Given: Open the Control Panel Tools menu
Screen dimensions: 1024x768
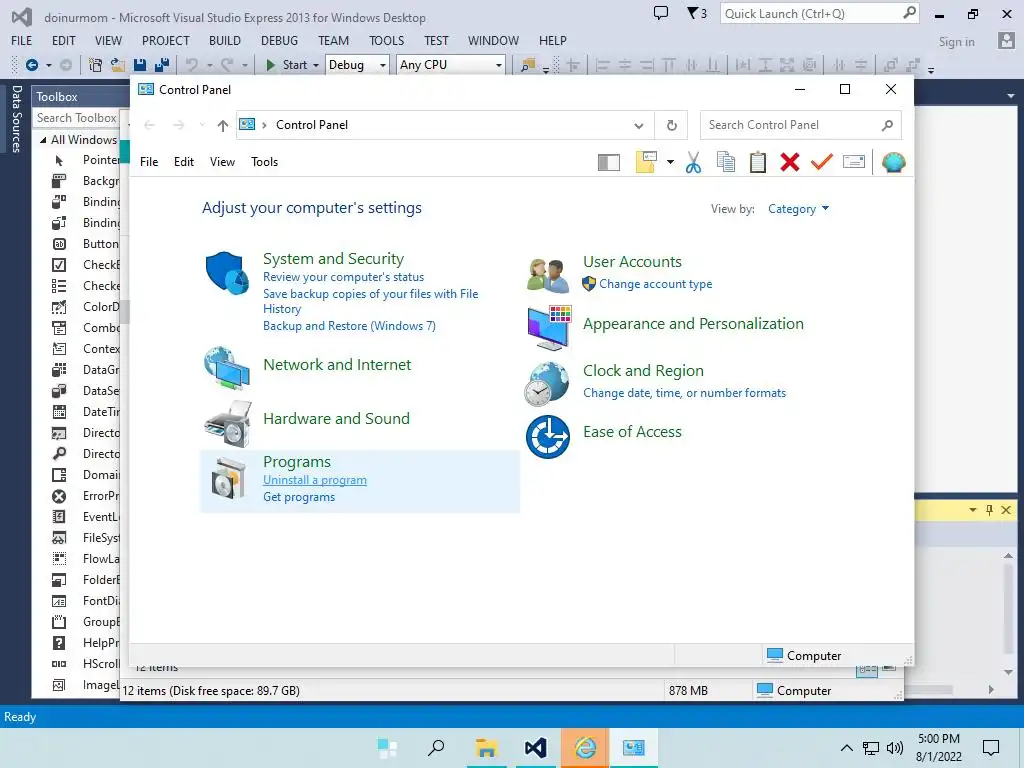Looking at the screenshot, I should (x=264, y=162).
